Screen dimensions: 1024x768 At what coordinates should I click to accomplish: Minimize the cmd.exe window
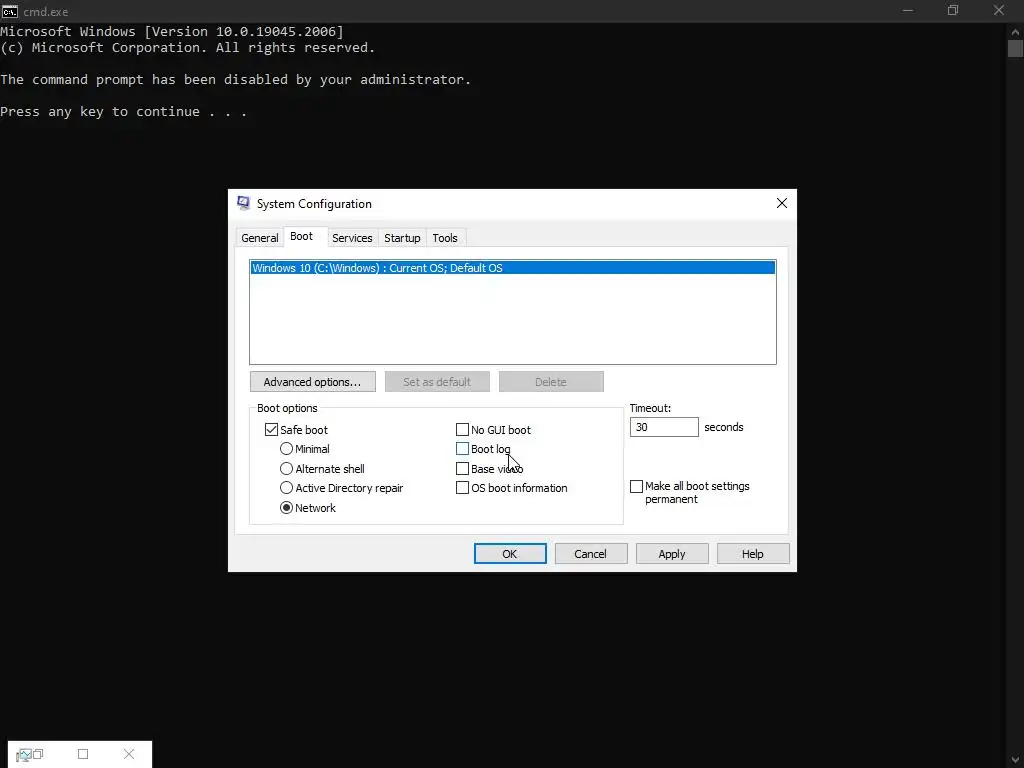[x=908, y=10]
